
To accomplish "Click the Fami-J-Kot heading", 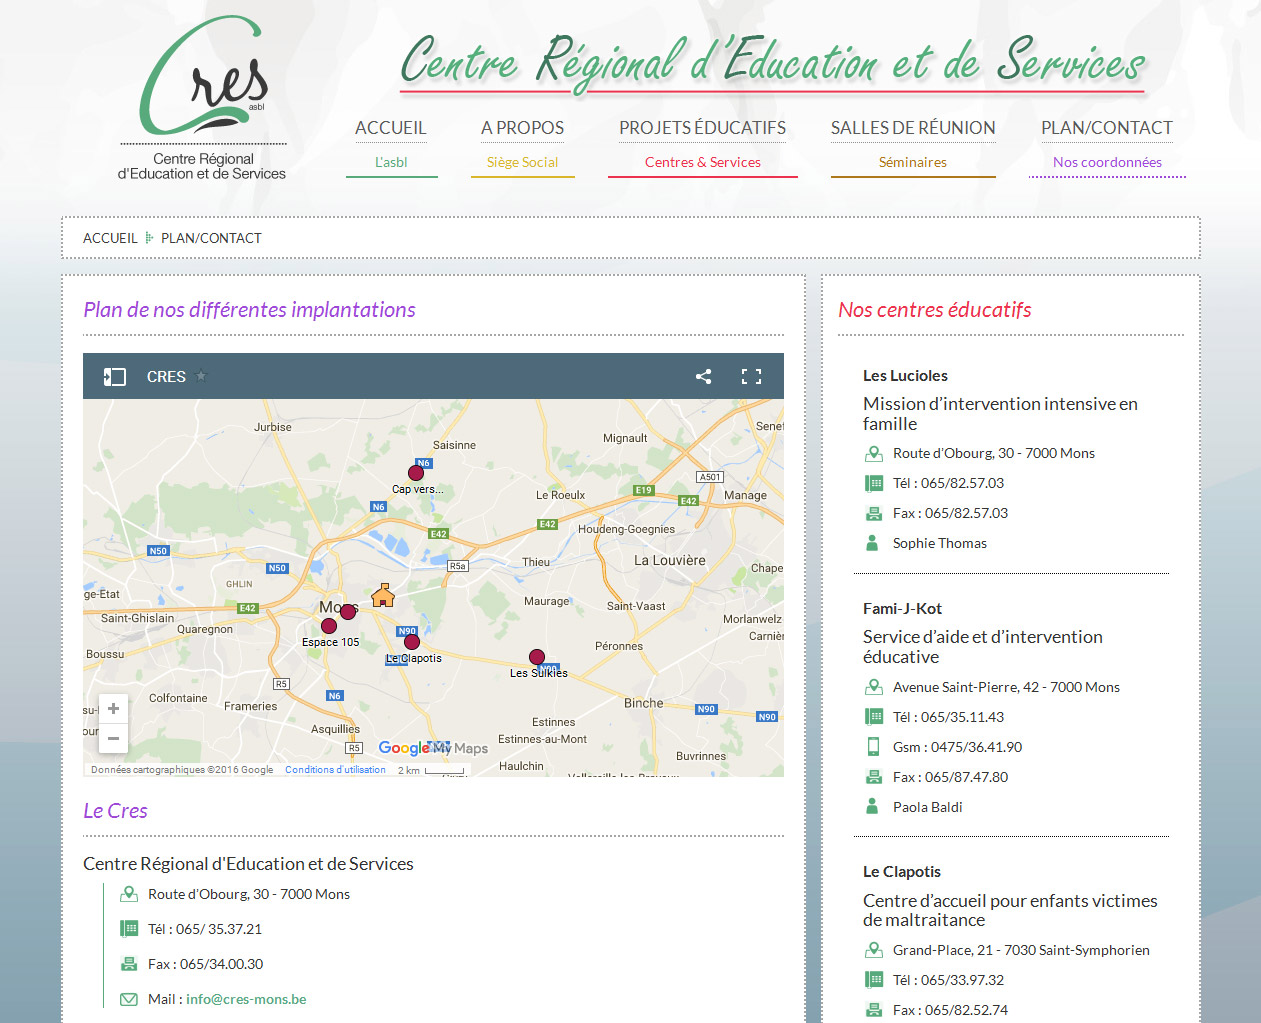I will [x=902, y=609].
